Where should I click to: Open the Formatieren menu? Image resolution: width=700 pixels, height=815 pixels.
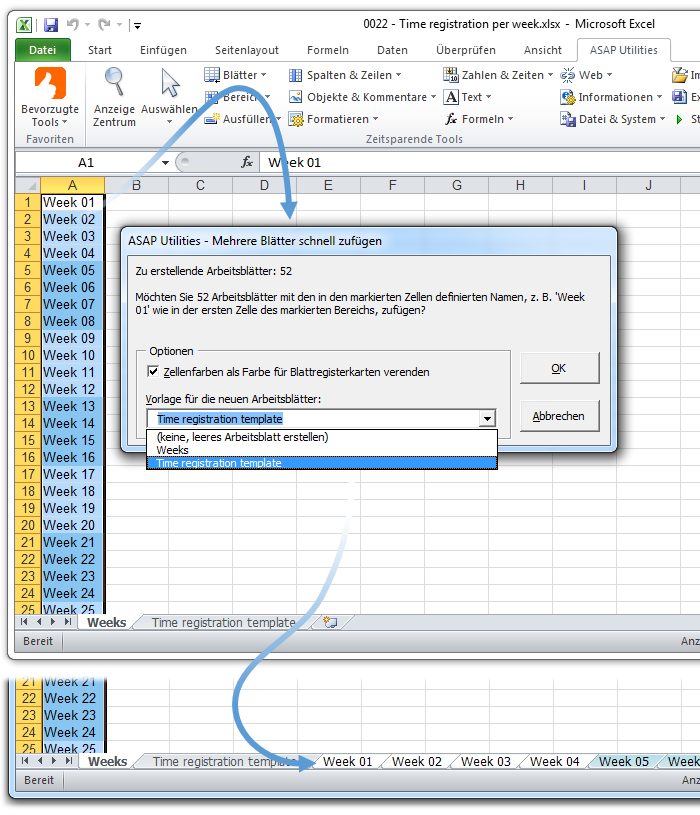pyautogui.click(x=333, y=120)
